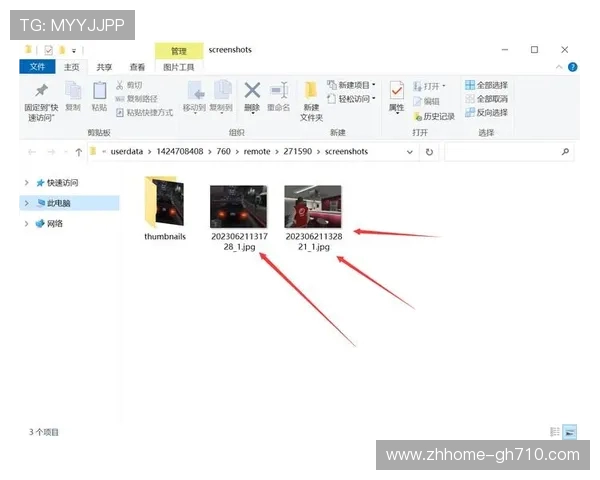The height and width of the screenshot is (480, 600).
Task: Open Help question mark icon
Action: (572, 67)
